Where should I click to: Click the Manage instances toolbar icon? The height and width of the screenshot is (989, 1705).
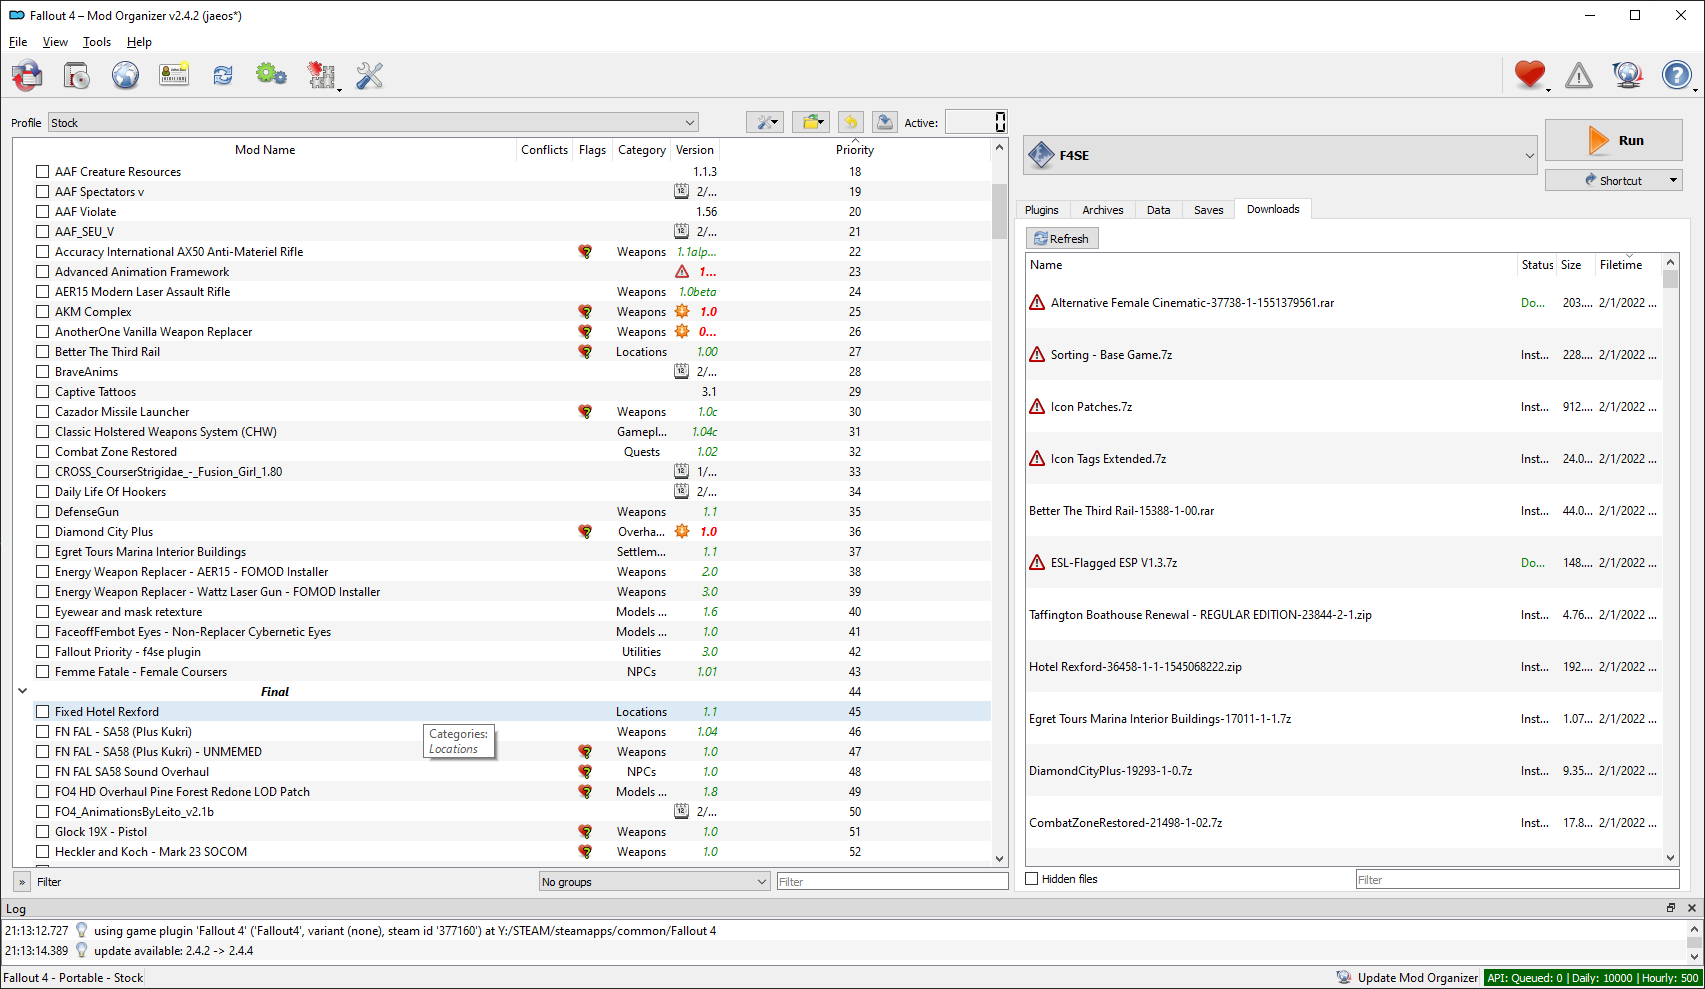pos(27,75)
